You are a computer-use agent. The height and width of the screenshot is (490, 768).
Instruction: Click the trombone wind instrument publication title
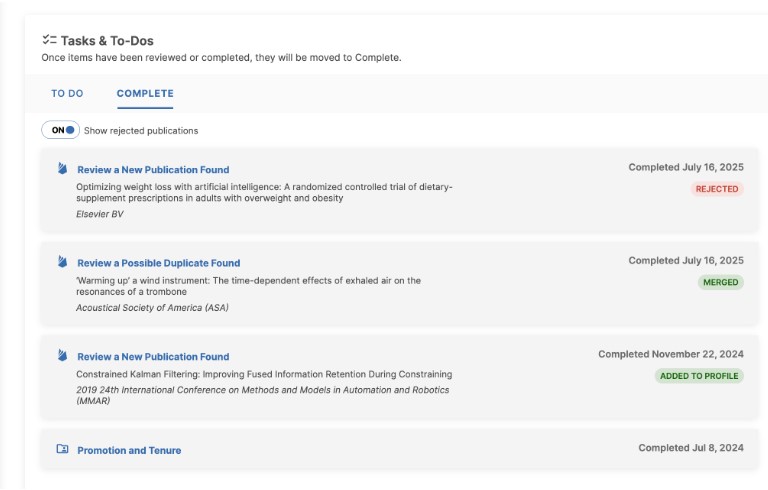(x=248, y=286)
